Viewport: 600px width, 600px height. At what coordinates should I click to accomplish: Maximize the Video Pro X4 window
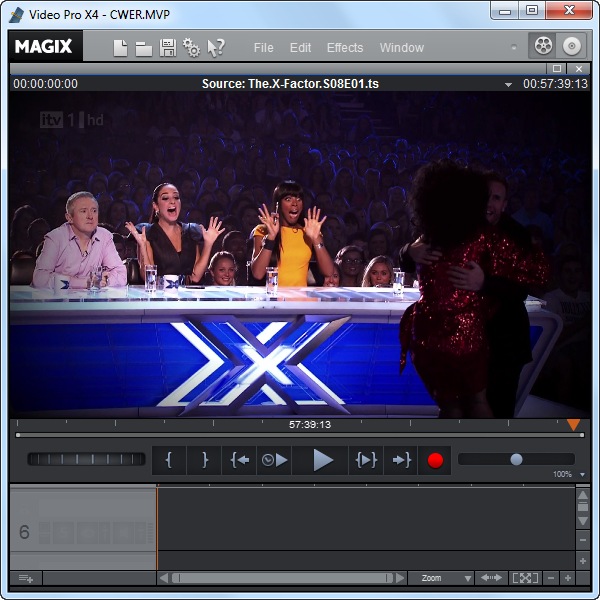point(532,11)
